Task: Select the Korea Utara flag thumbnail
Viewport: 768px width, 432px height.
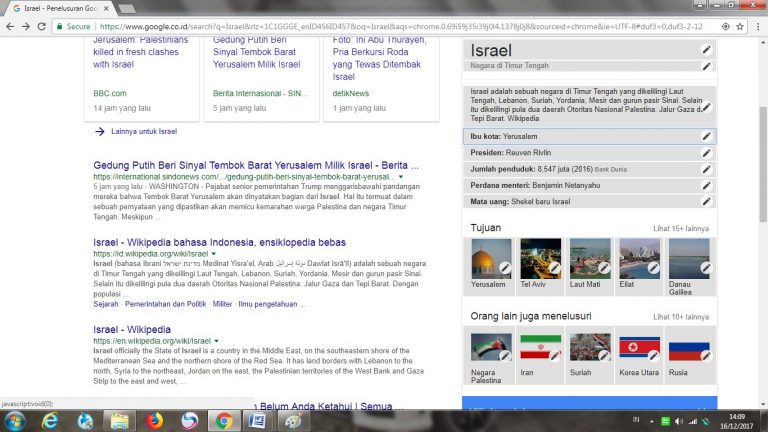Action: [x=639, y=348]
